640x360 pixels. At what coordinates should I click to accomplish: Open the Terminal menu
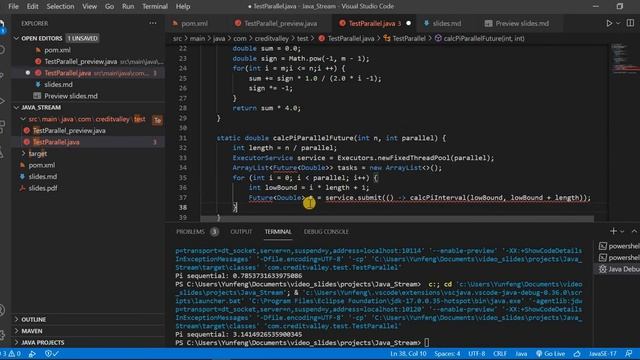coord(155,6)
